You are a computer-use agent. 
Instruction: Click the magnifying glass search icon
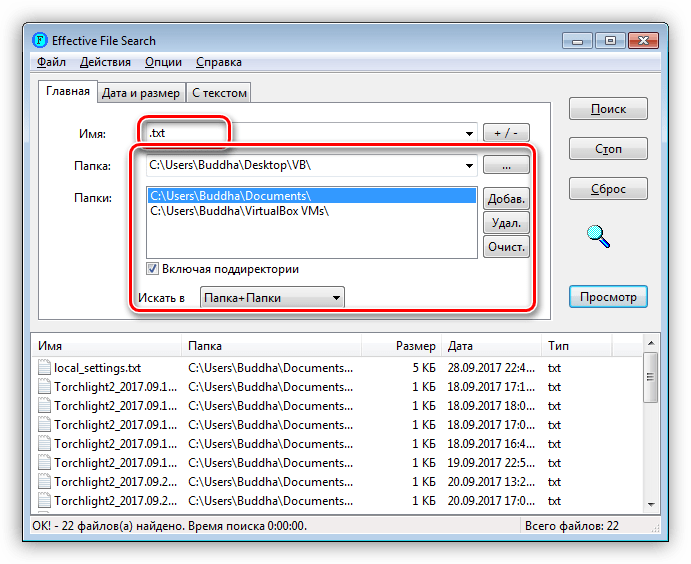(598, 237)
